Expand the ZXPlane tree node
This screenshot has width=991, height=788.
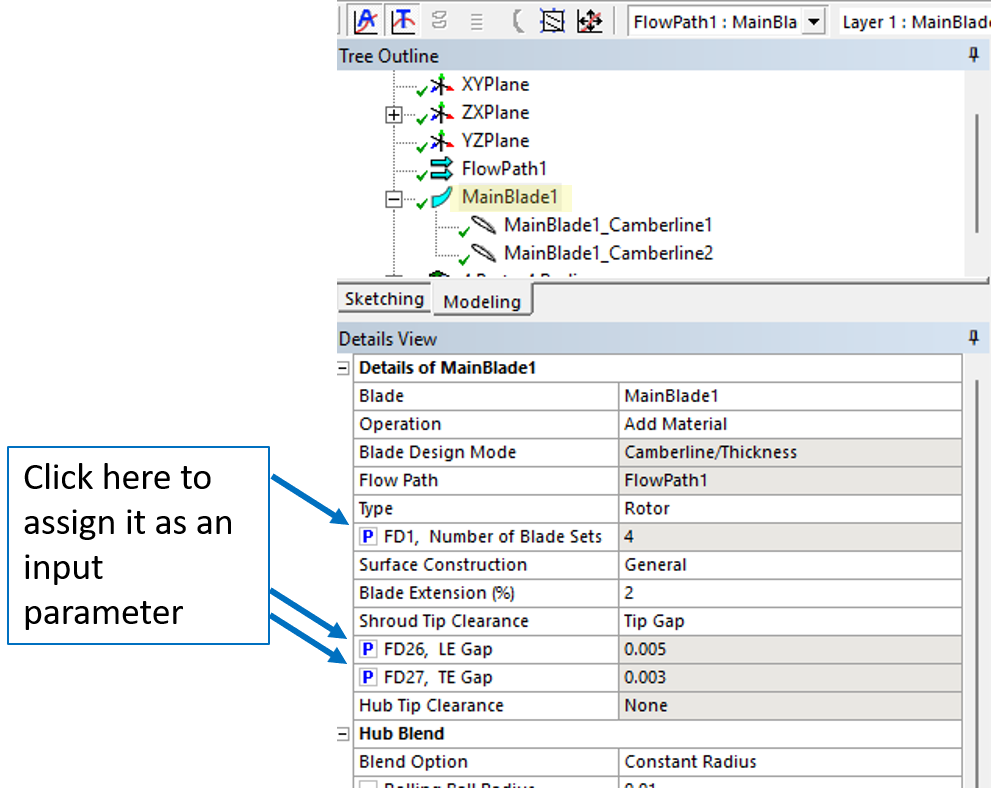coord(393,114)
